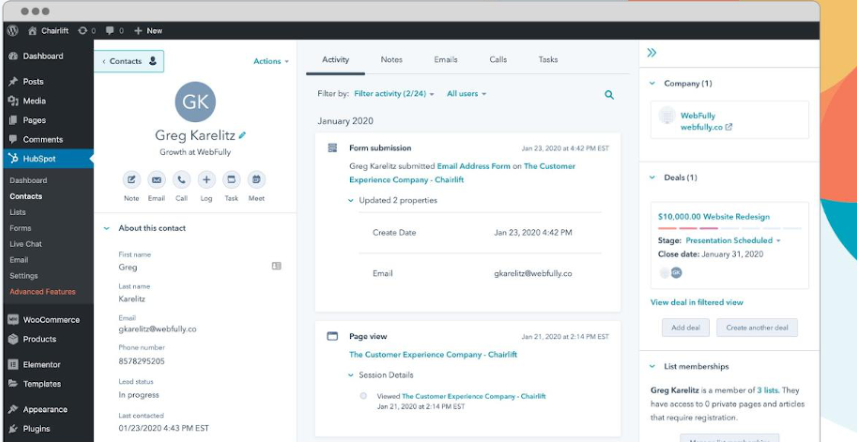Viewport: 857px width, 446px height.
Task: Click the GK contact avatar
Action: point(195,102)
